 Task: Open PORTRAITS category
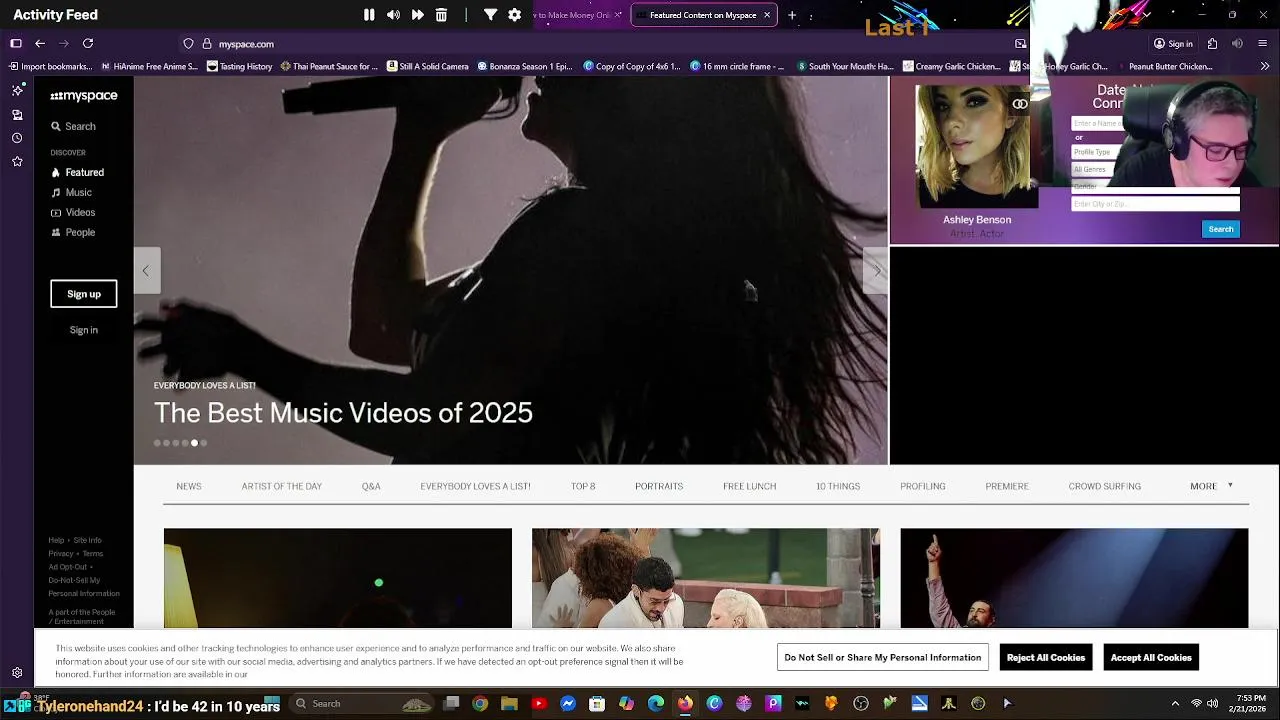tap(659, 486)
